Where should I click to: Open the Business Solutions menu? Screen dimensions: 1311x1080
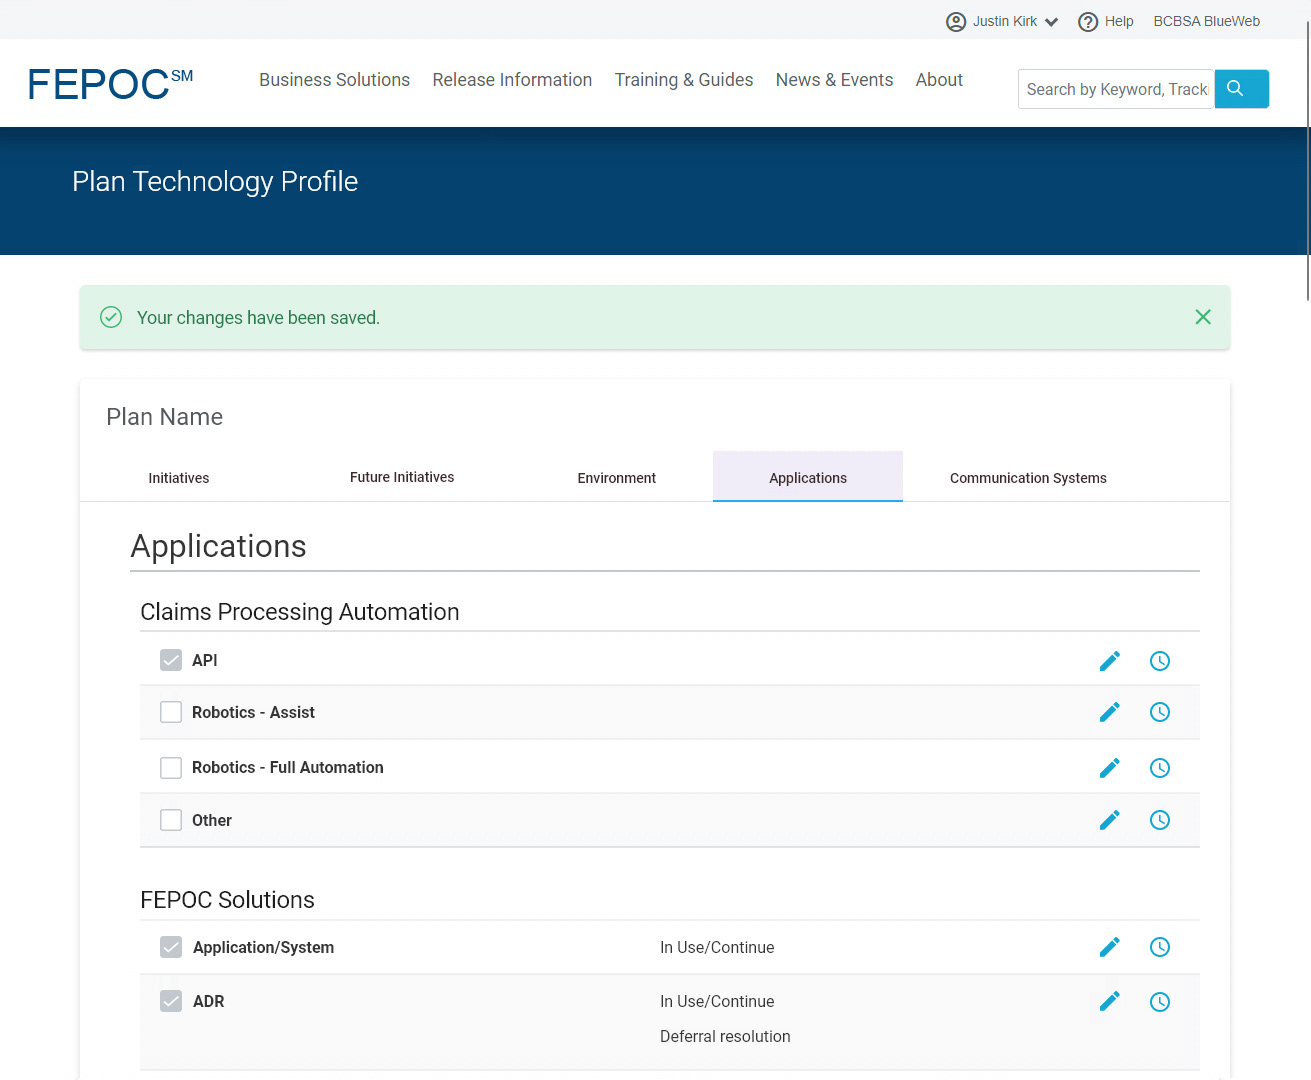pyautogui.click(x=334, y=80)
